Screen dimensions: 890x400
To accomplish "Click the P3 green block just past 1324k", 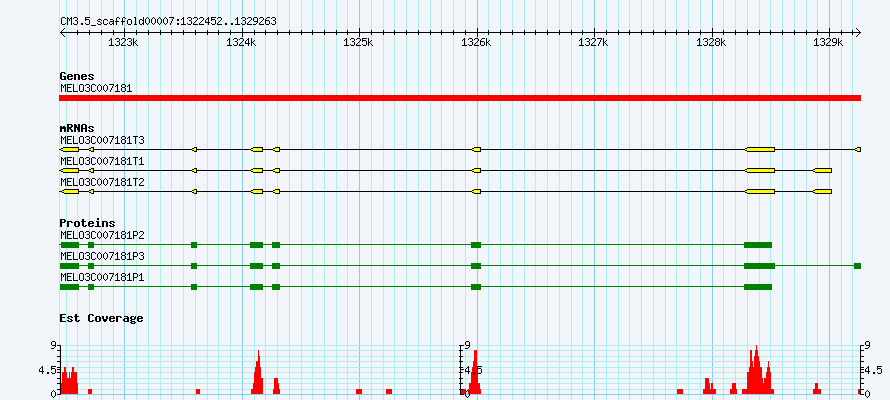I will (257, 266).
